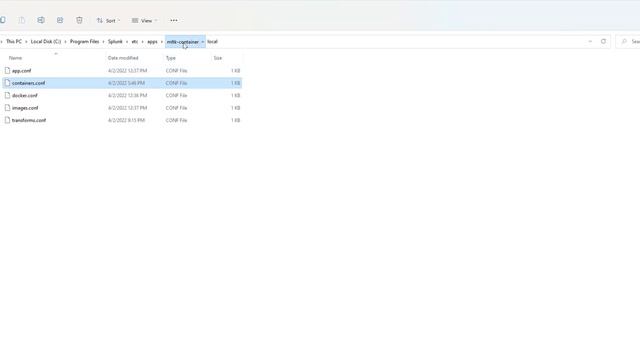
Task: Select the transforms.conf file
Action: [29, 120]
